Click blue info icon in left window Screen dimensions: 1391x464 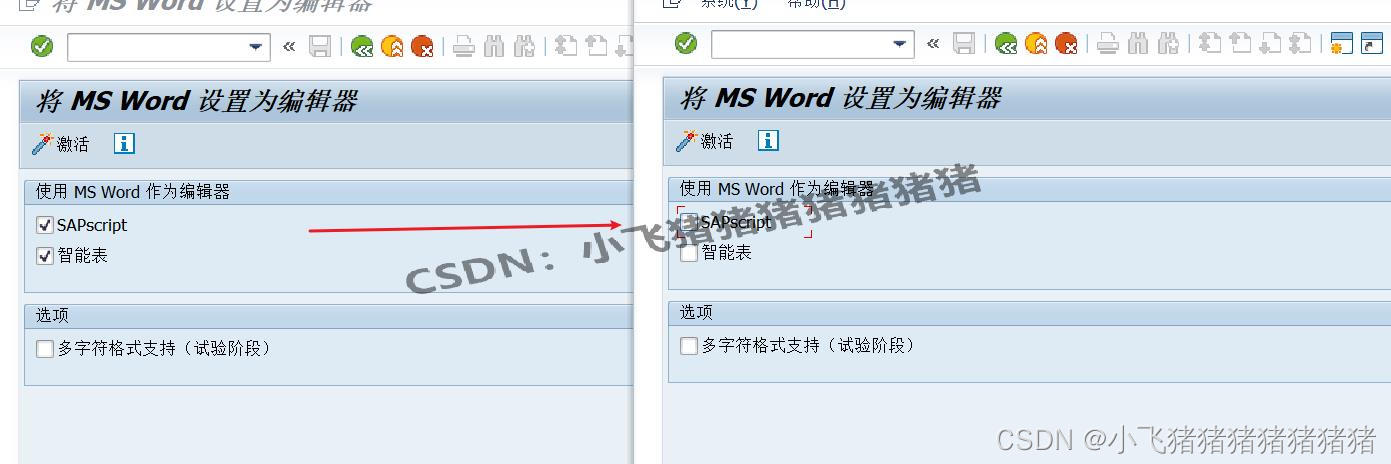(124, 143)
